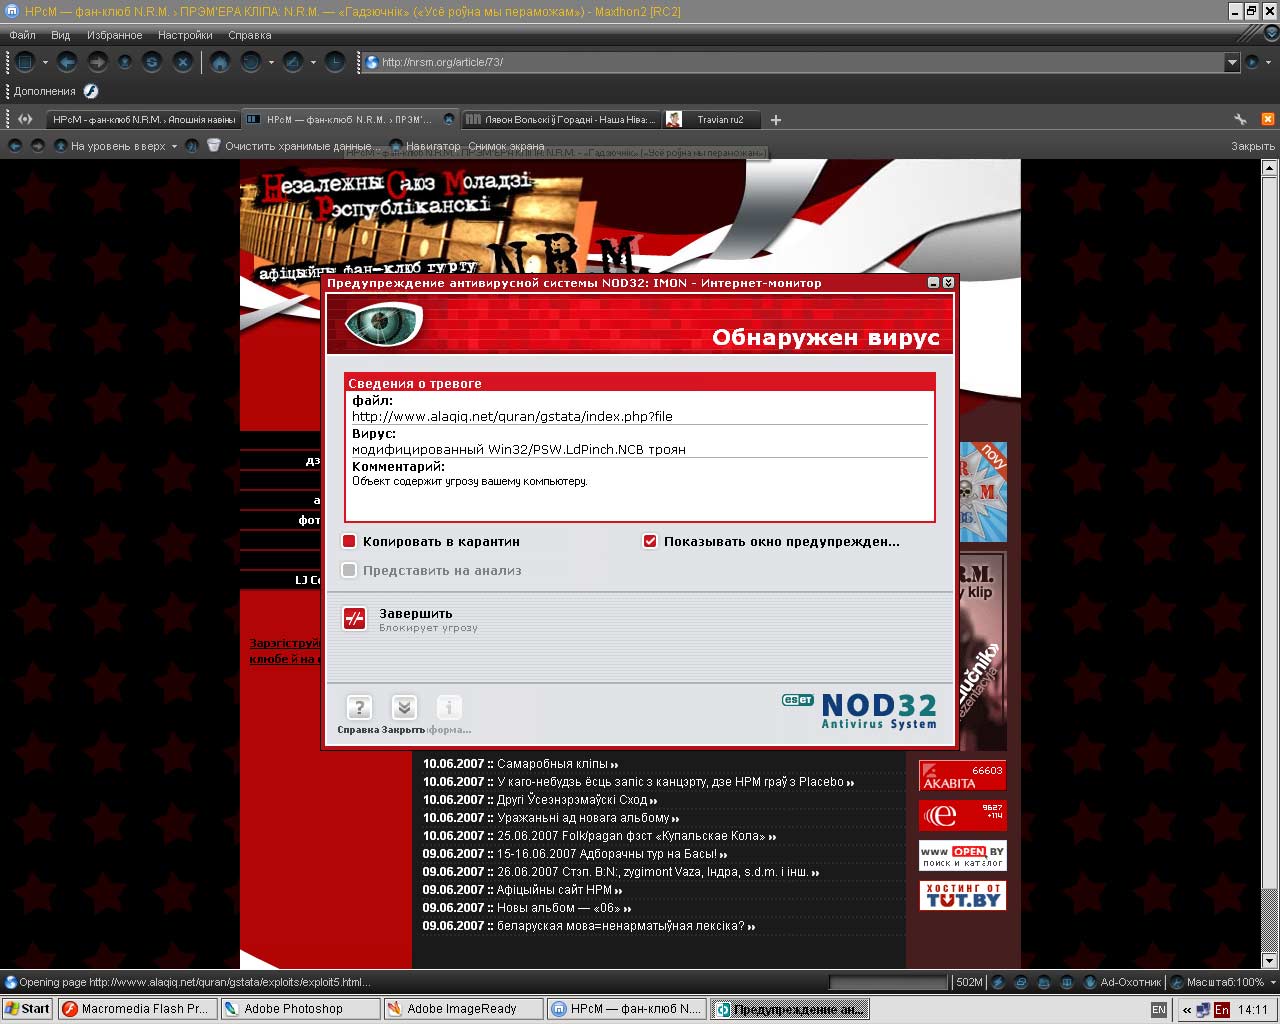Viewport: 1280px width, 1024px height.
Task: Open the Самаробныя кліпы news link
Action: [x=552, y=764]
